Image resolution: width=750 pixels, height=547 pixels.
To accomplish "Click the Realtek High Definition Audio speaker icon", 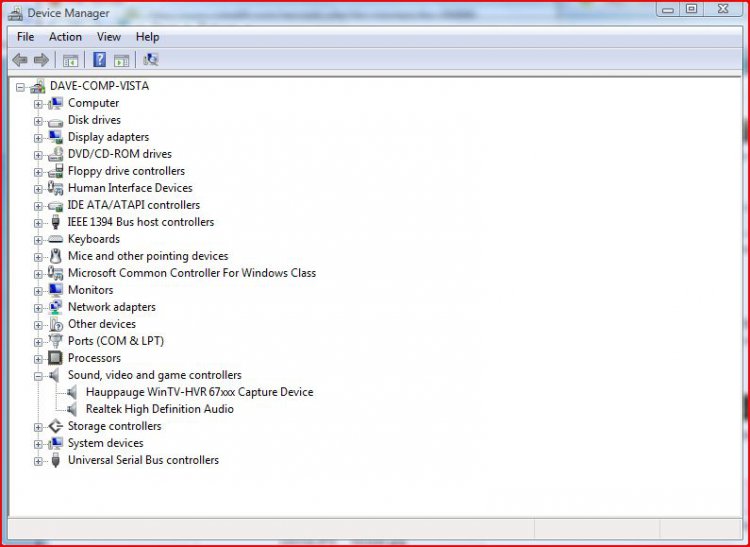I will coord(73,409).
